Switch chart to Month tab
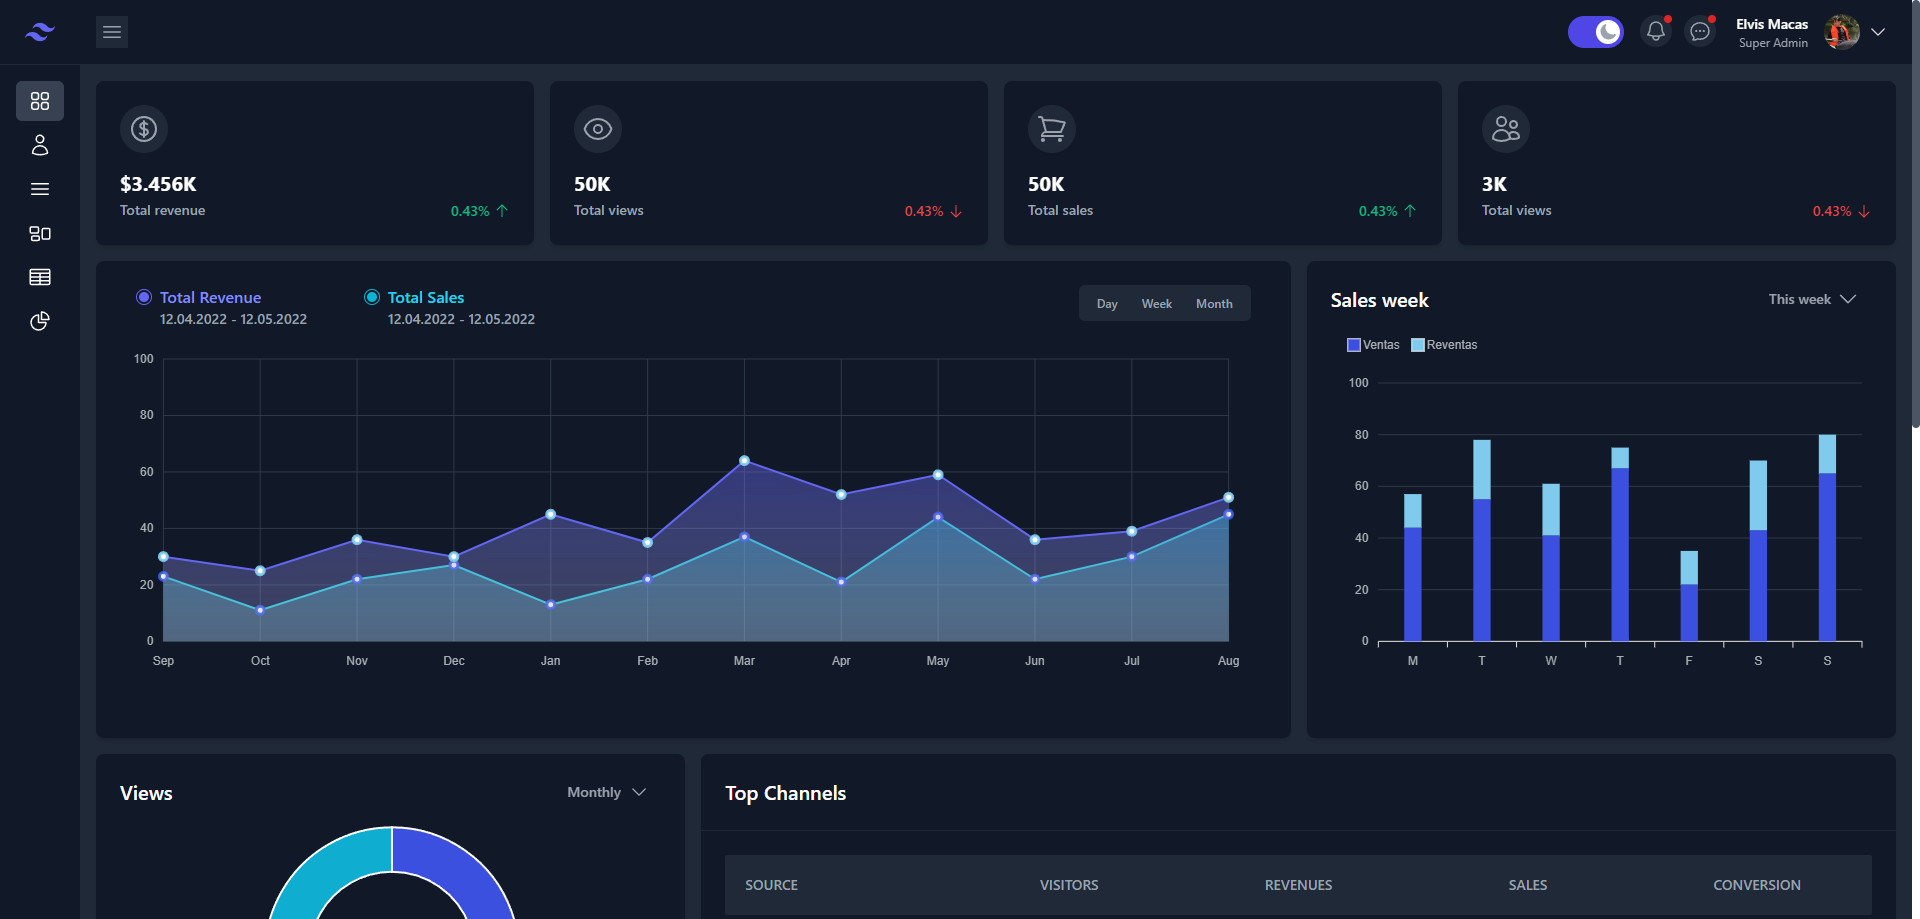 pos(1213,303)
